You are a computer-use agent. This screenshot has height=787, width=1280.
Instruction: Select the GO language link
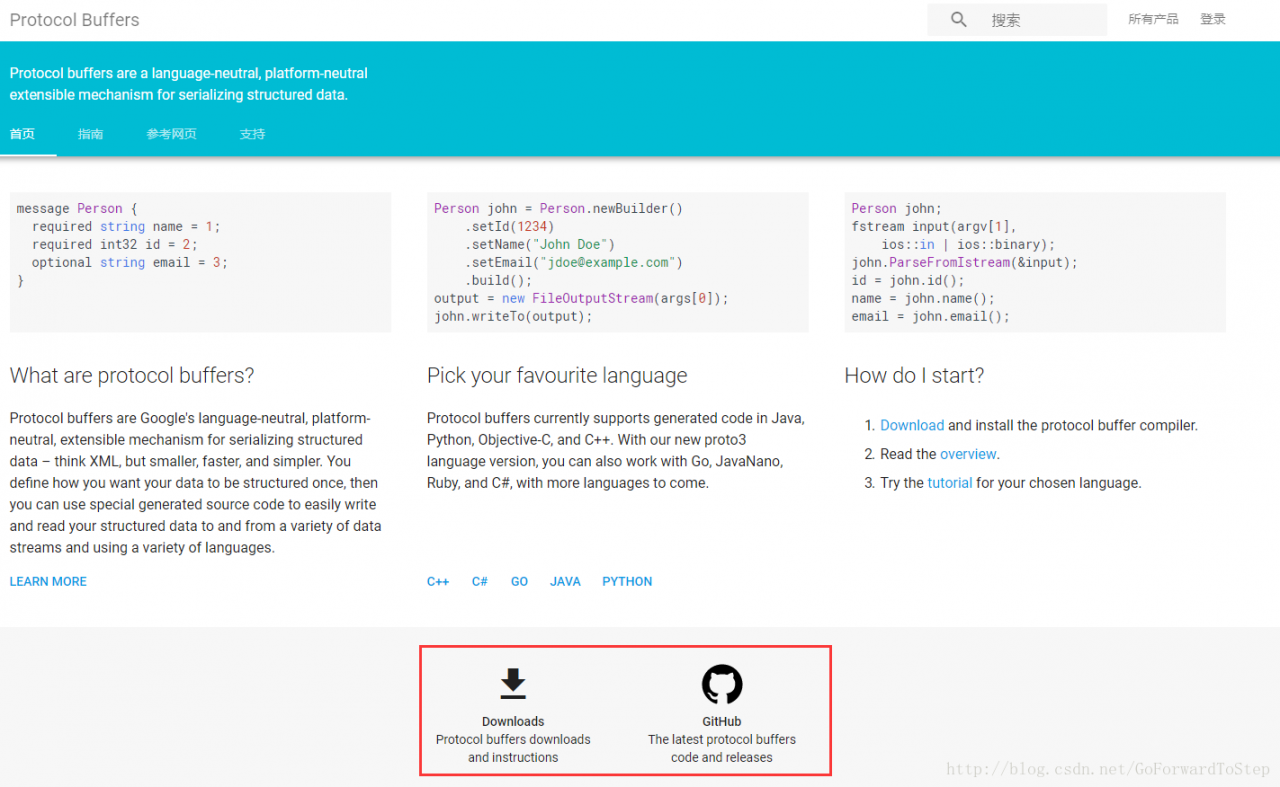519,581
